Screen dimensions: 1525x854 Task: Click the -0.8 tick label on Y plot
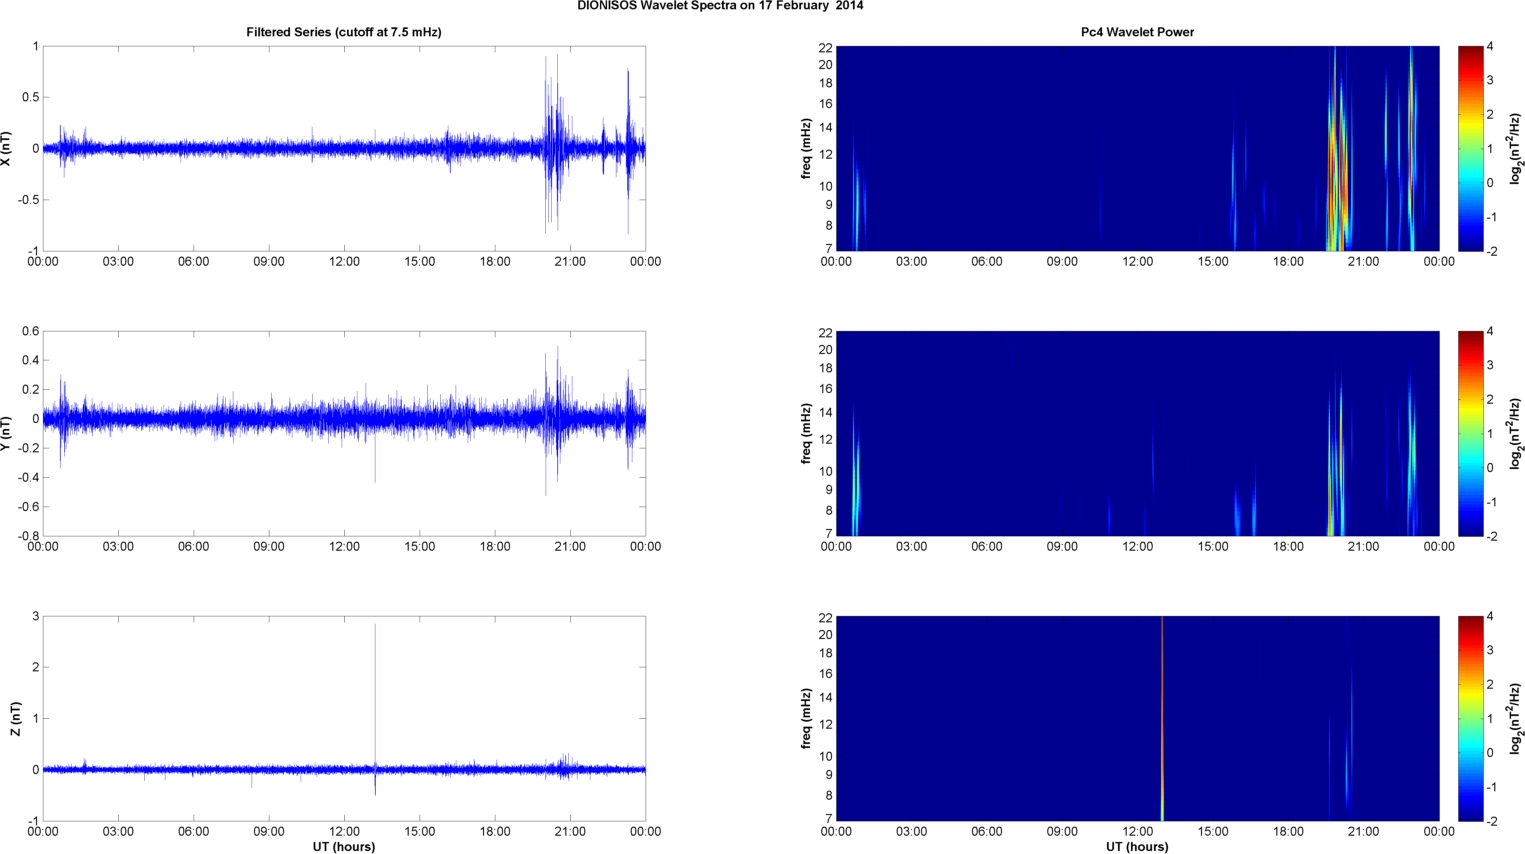click(27, 536)
